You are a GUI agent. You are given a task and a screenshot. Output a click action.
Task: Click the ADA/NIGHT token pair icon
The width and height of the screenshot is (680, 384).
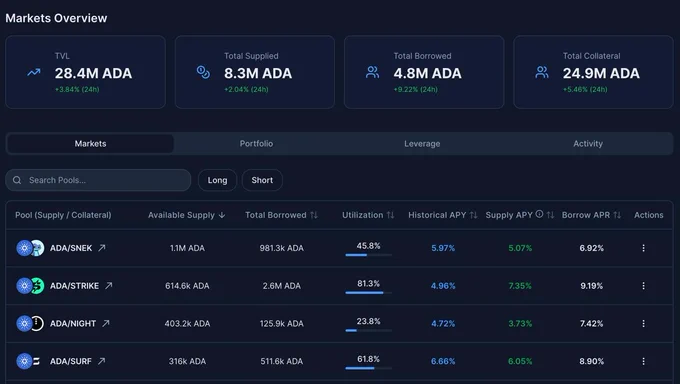point(30,323)
